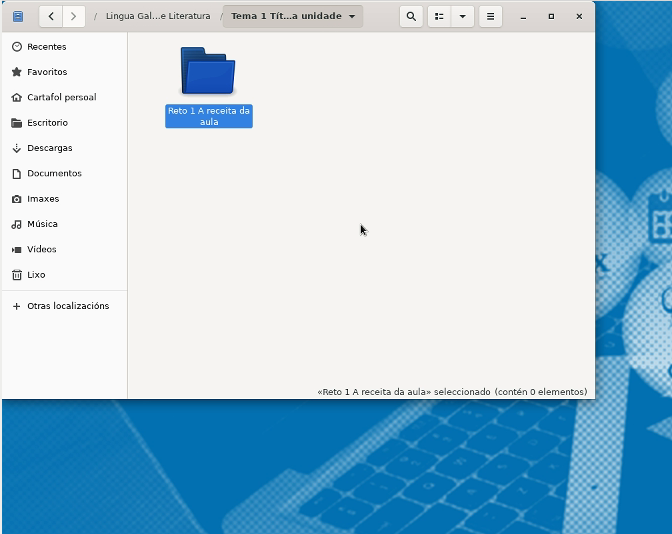Click Otras localizacións in sidebar
This screenshot has height=534, width=672.
click(x=67, y=306)
